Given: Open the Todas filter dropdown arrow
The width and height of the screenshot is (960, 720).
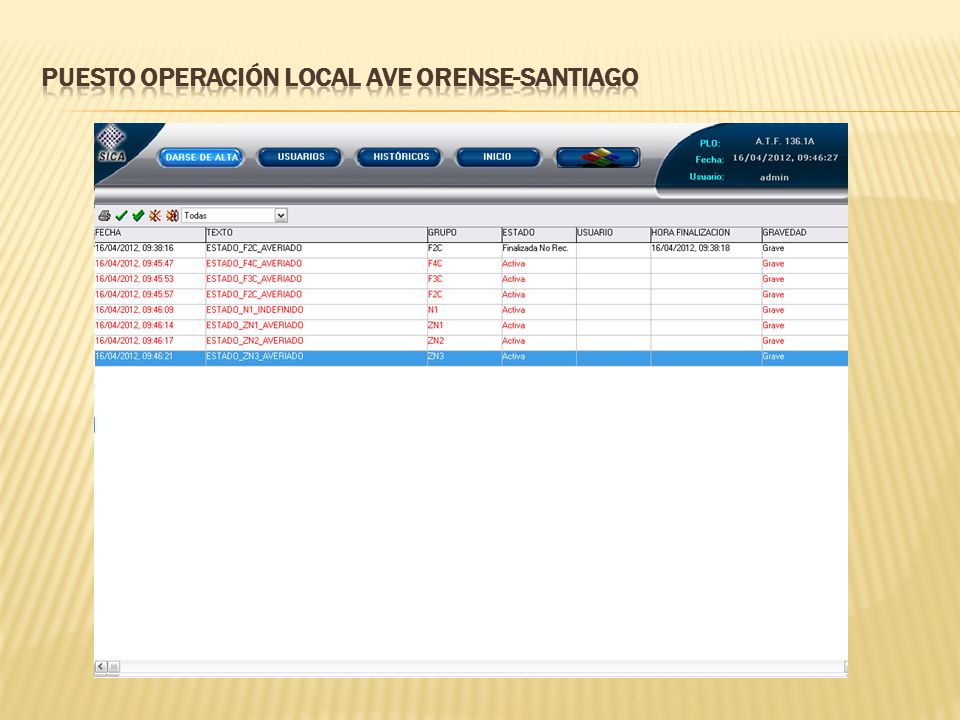Looking at the screenshot, I should [x=281, y=216].
